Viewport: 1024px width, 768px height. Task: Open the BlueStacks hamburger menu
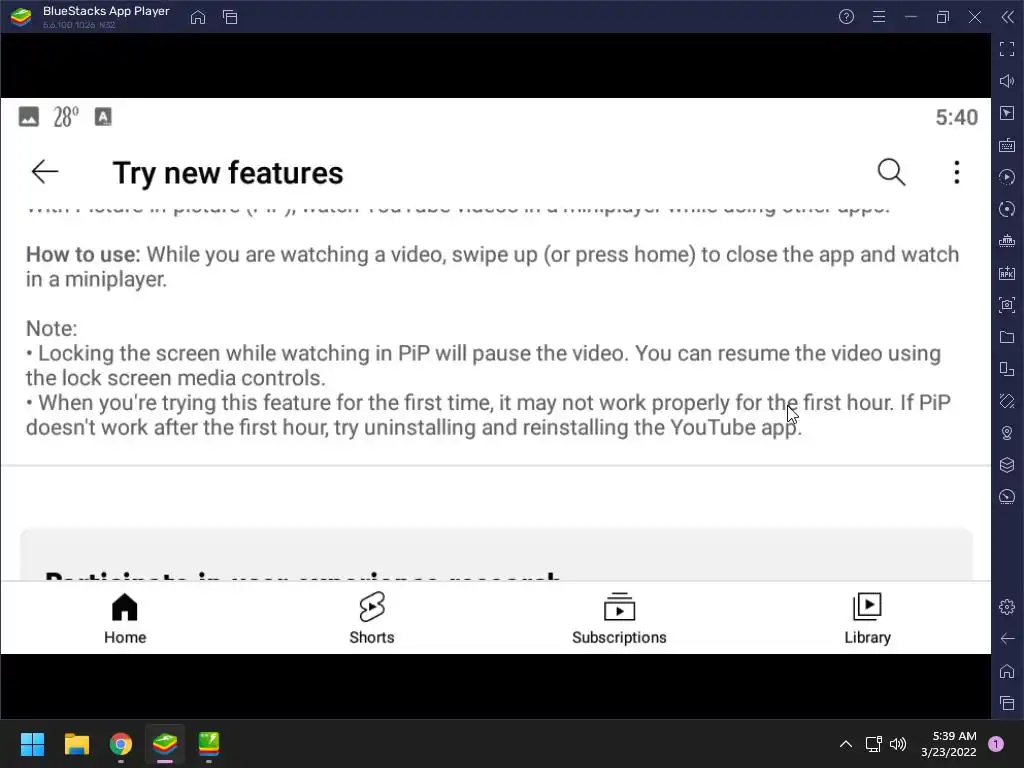pos(879,17)
